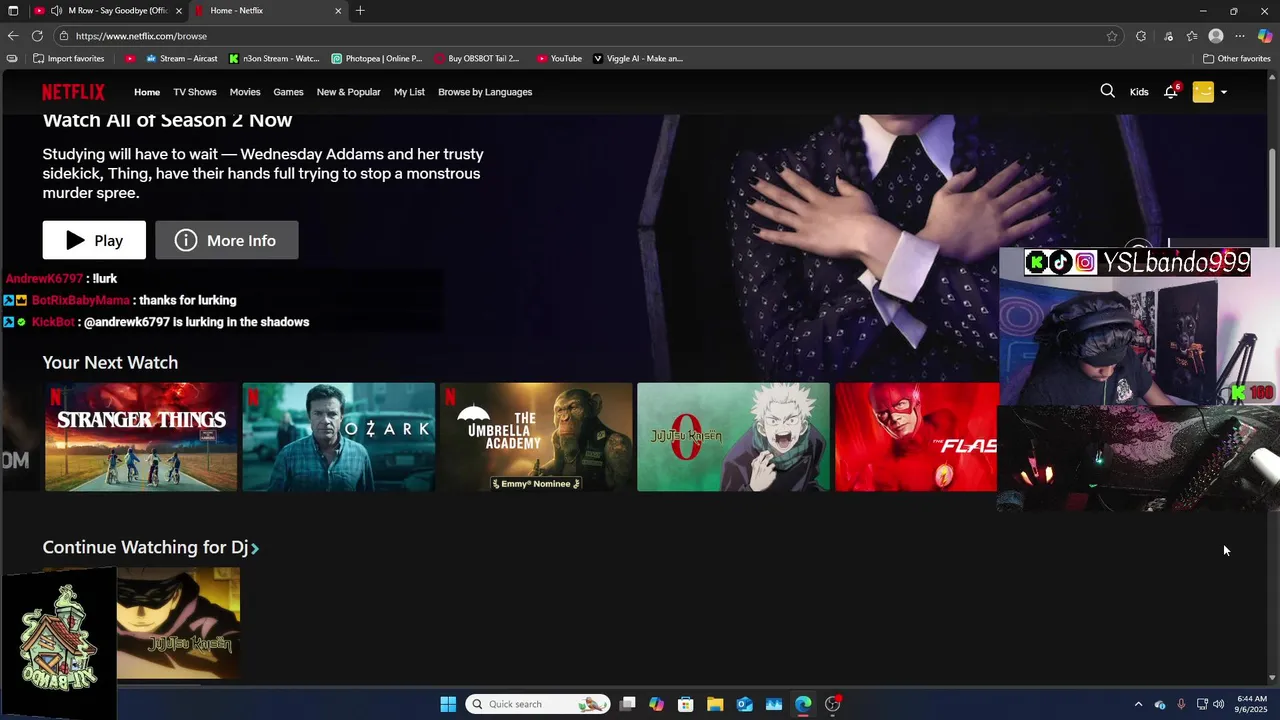The height and width of the screenshot is (720, 1280).
Task: Open OBS Studio taskbar icon
Action: click(x=833, y=704)
